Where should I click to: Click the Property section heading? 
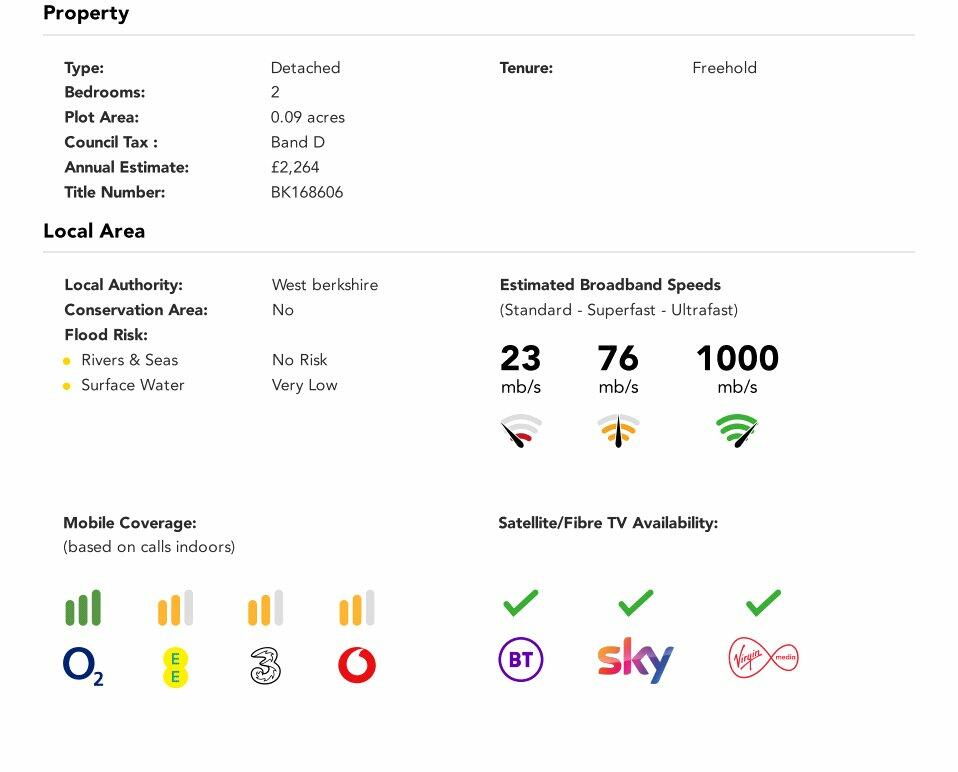click(86, 14)
